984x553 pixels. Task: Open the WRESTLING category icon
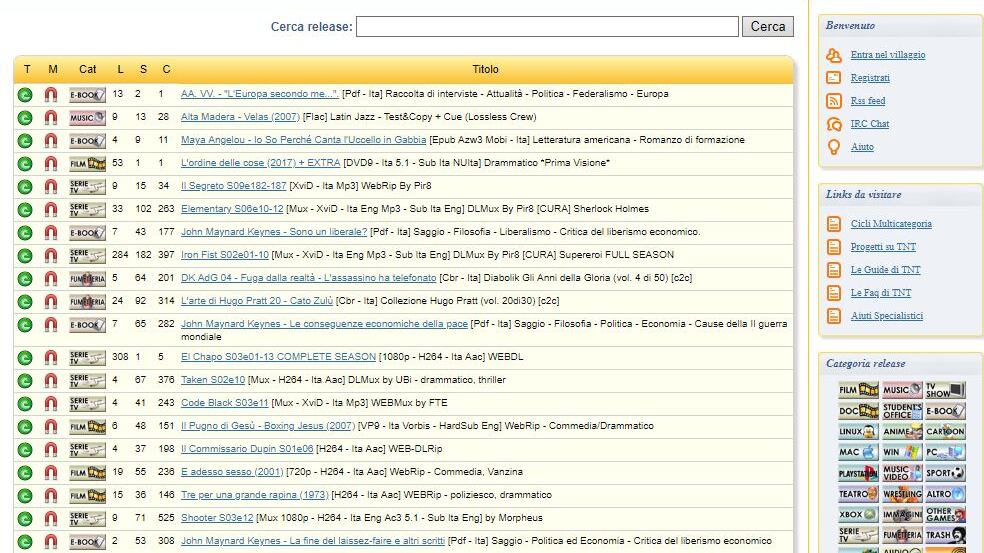(902, 493)
